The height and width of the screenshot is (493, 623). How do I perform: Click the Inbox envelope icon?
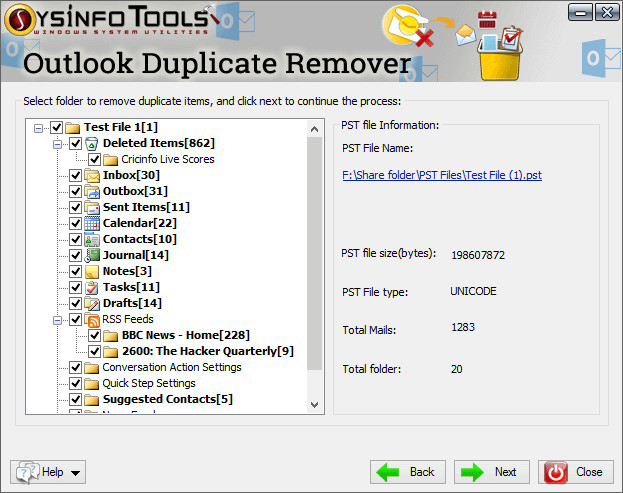pos(91,176)
